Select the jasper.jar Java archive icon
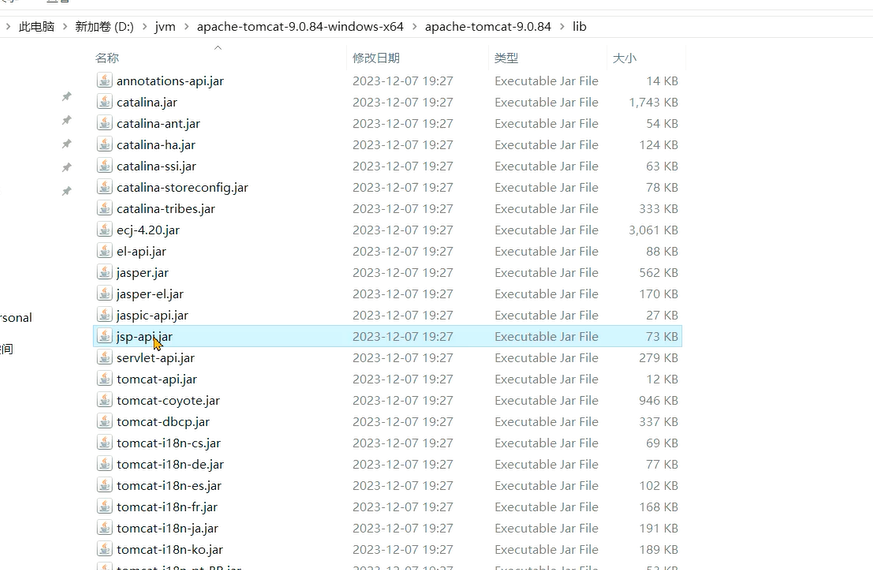This screenshot has width=873, height=570. point(105,272)
